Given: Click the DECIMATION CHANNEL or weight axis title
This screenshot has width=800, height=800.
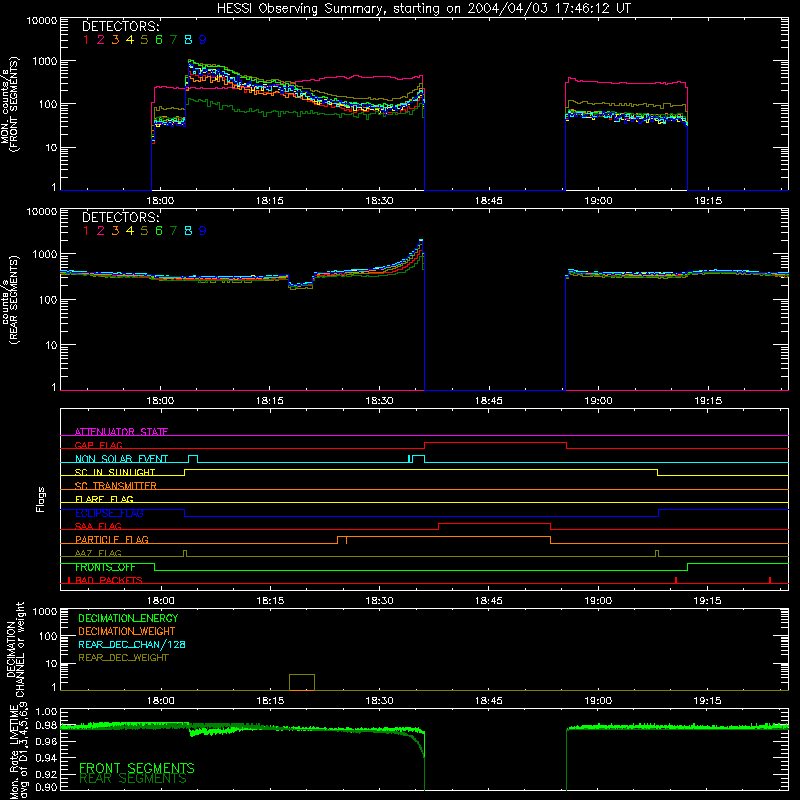Looking at the screenshot, I should [15, 649].
